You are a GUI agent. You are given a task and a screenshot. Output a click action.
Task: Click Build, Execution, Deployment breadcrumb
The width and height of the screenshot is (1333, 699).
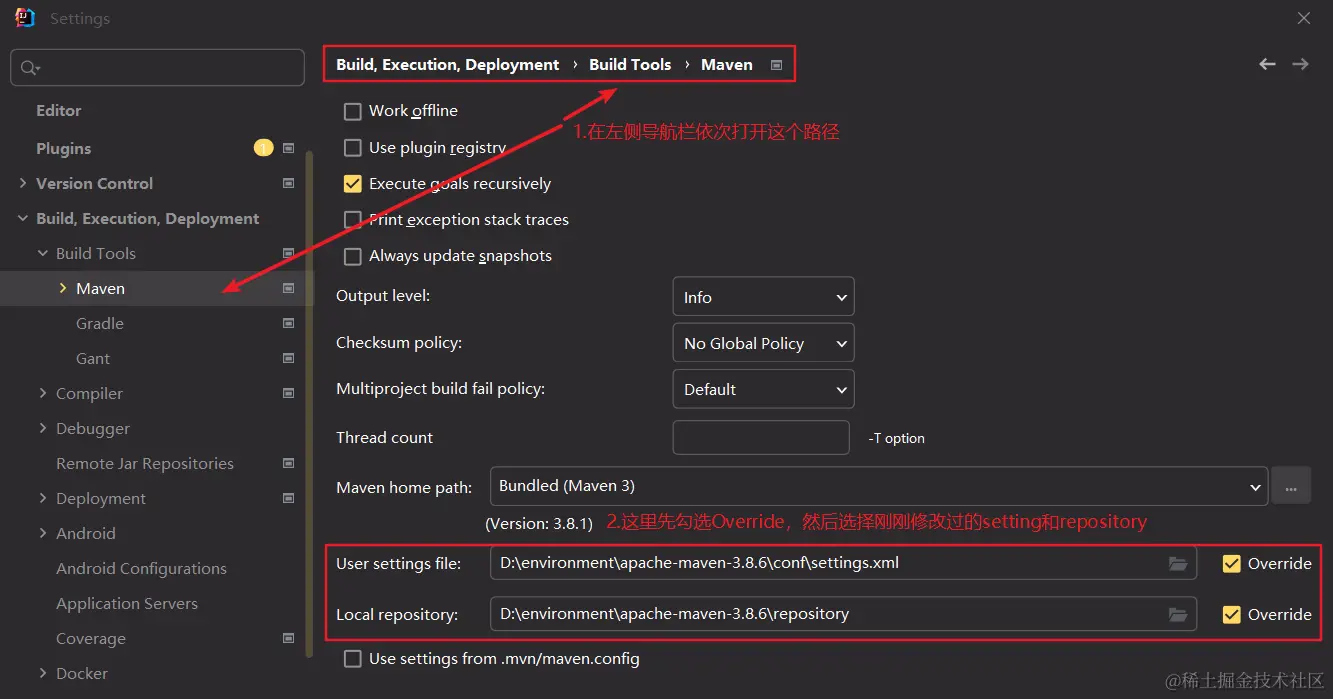[x=448, y=64]
